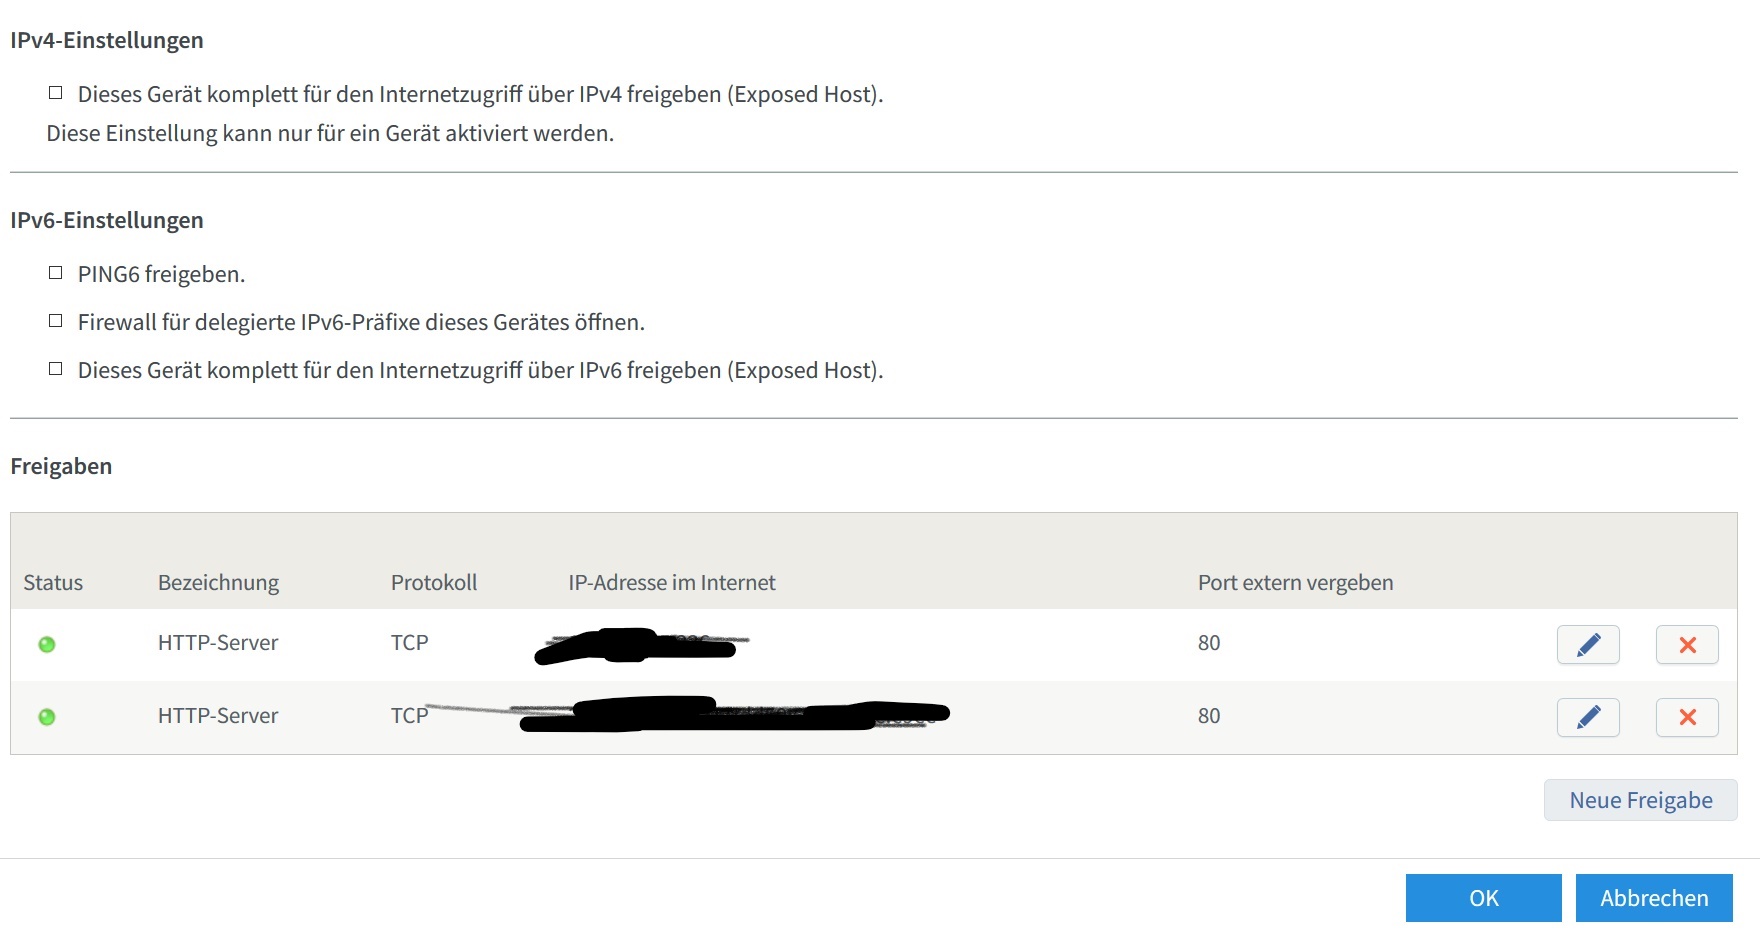Cancel with the Abbrechen button
The height and width of the screenshot is (932, 1760).
pyautogui.click(x=1654, y=898)
